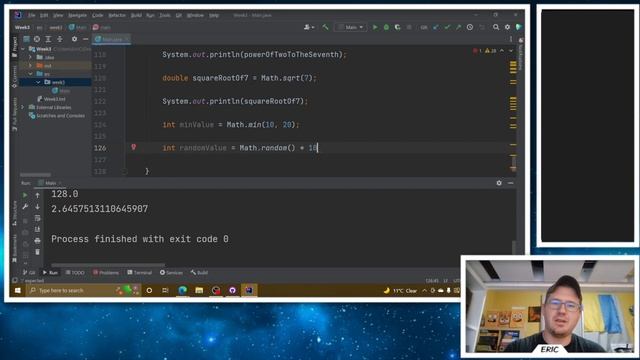Toggle scroll to end icon in Run console
640x360 pixels.
click(37, 229)
